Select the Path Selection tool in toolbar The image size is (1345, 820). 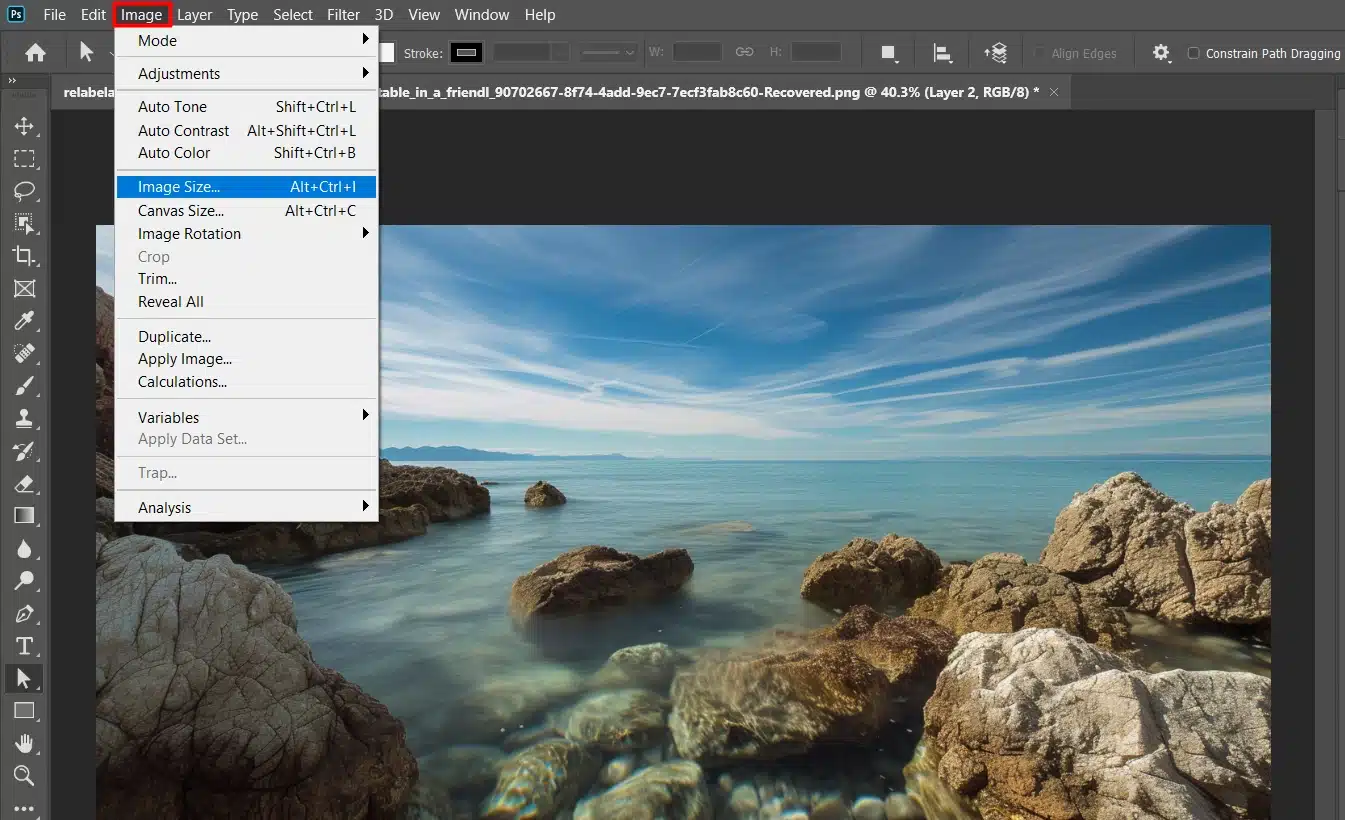(24, 678)
